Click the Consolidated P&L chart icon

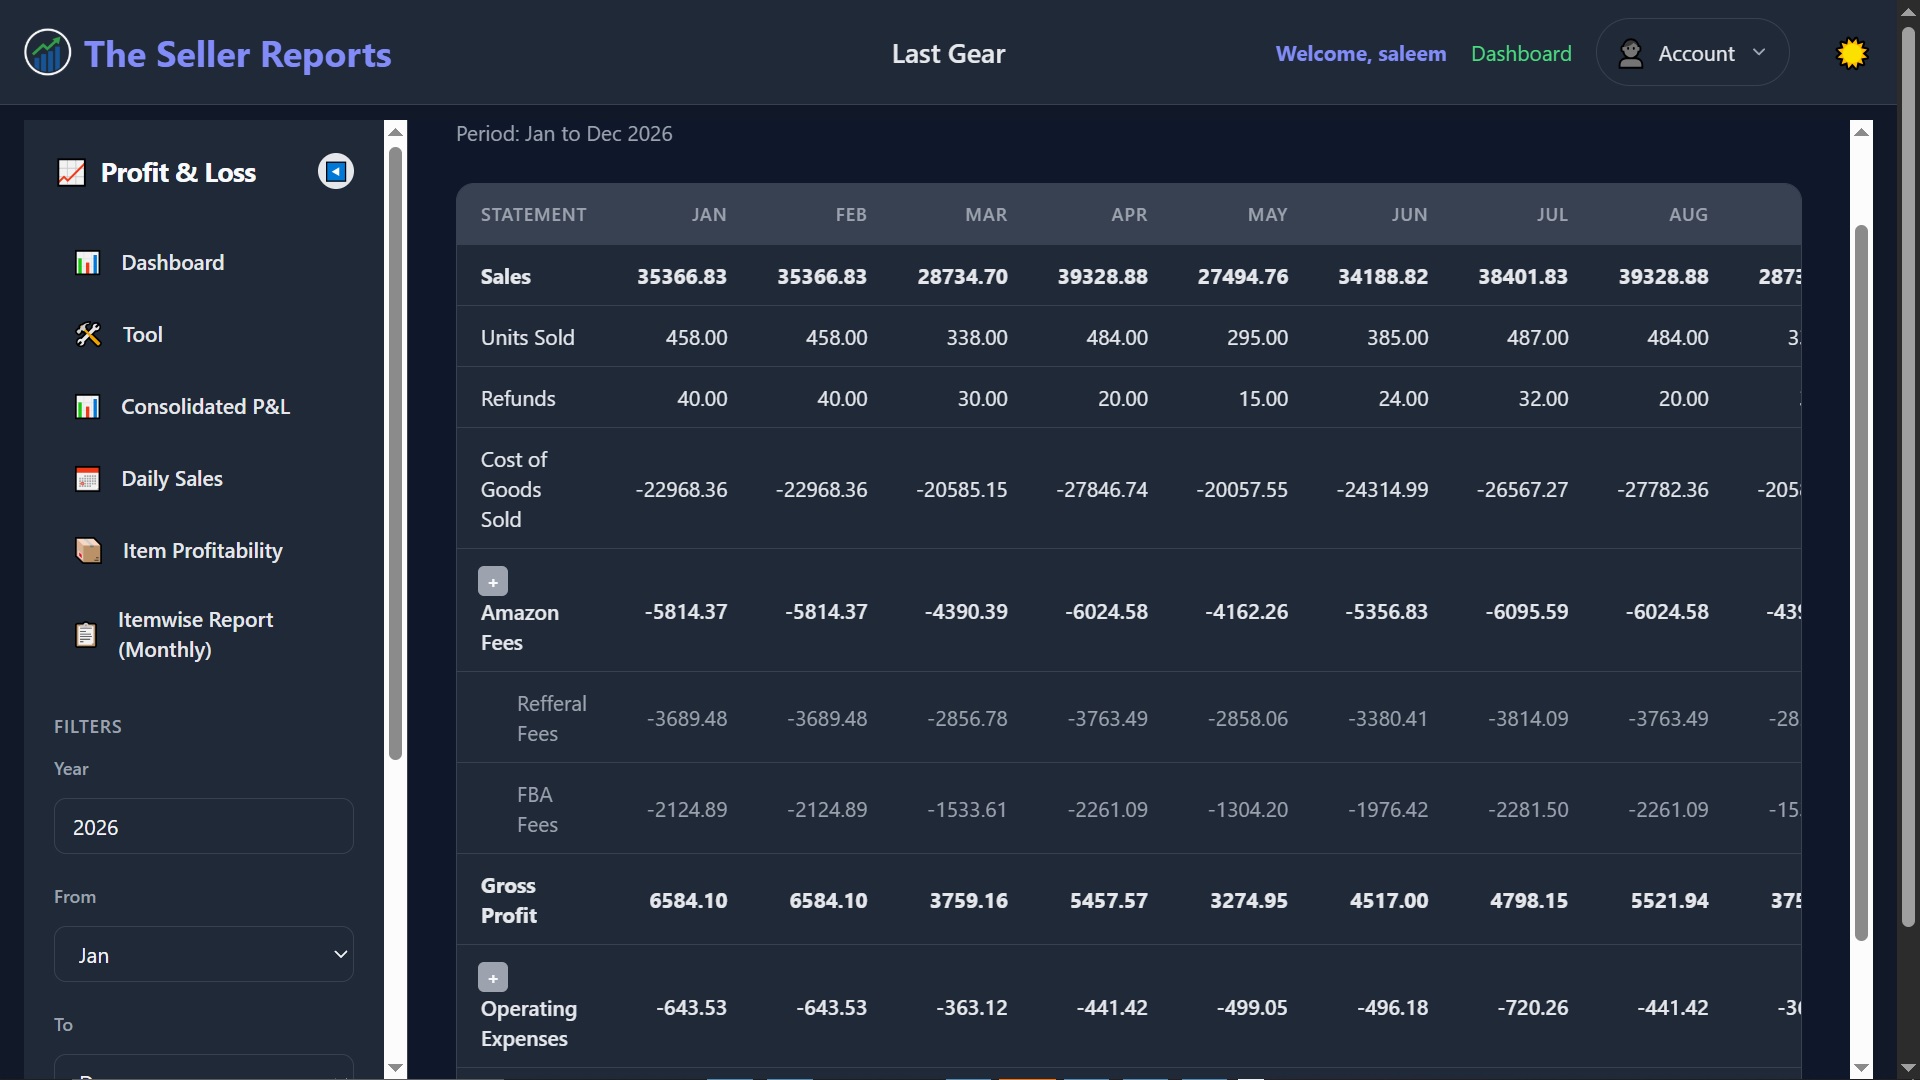tap(88, 407)
